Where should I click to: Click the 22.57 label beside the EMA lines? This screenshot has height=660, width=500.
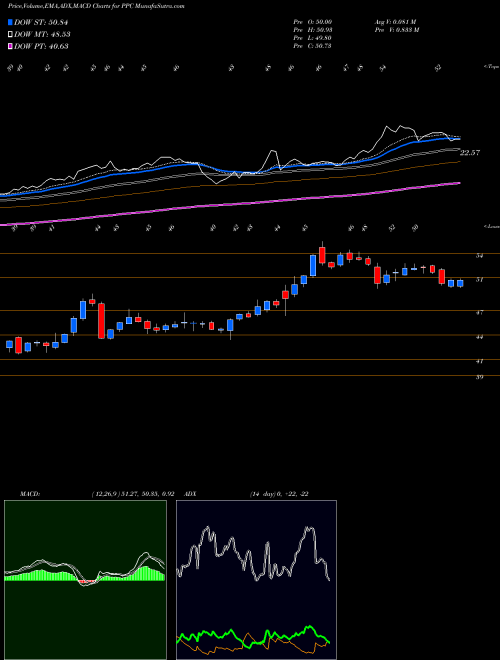470,153
